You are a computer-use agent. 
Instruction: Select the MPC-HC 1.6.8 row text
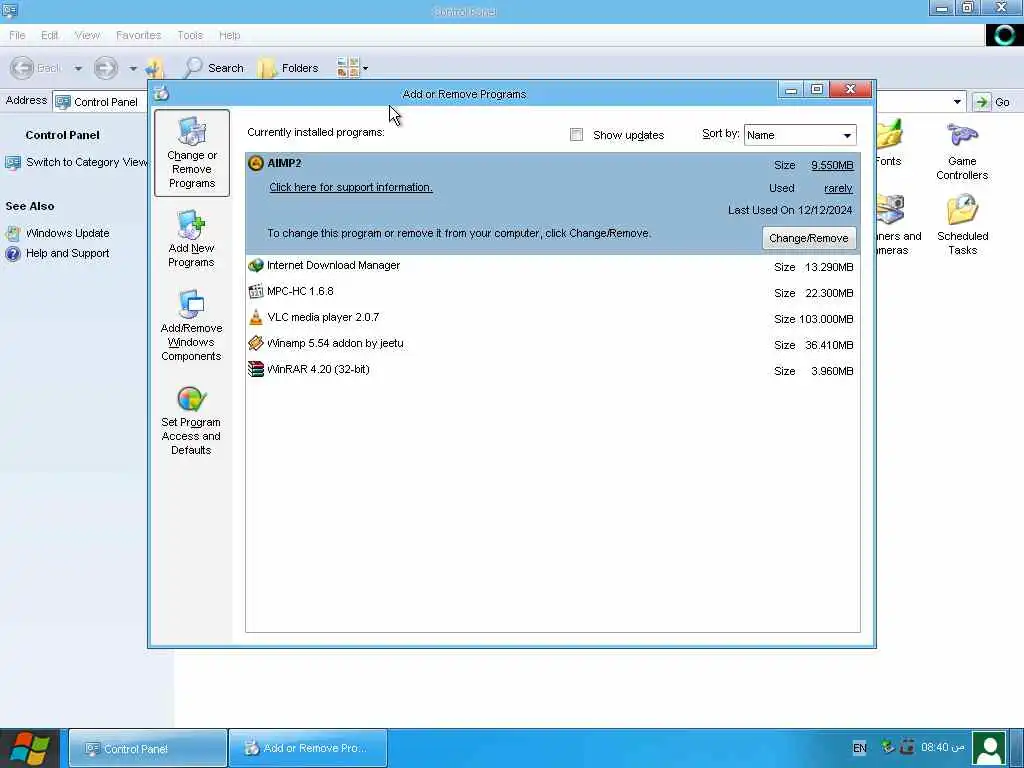coord(300,291)
